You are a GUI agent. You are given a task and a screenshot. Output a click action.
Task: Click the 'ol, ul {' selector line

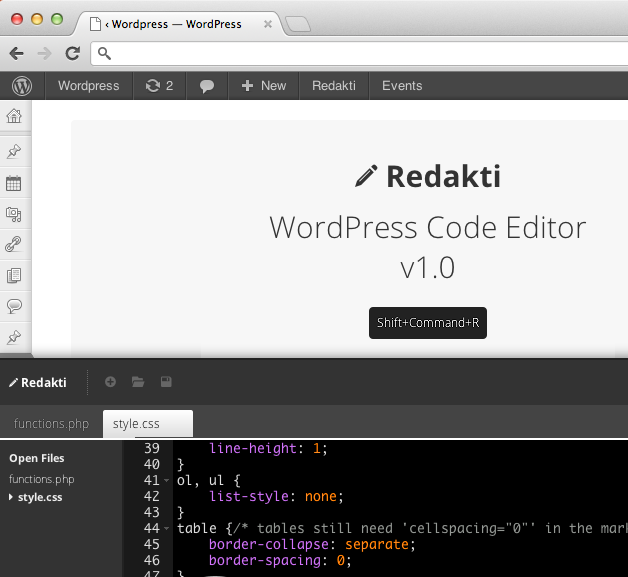[209, 480]
